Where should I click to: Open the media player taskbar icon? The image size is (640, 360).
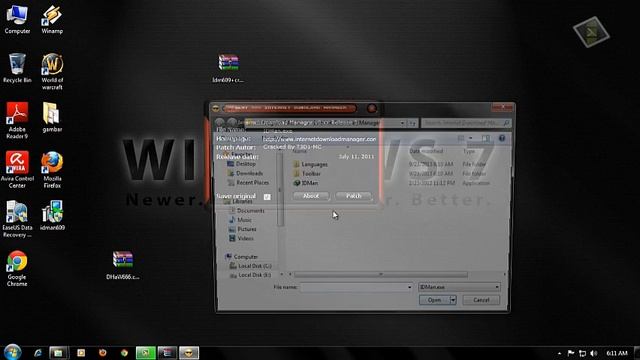point(81,353)
